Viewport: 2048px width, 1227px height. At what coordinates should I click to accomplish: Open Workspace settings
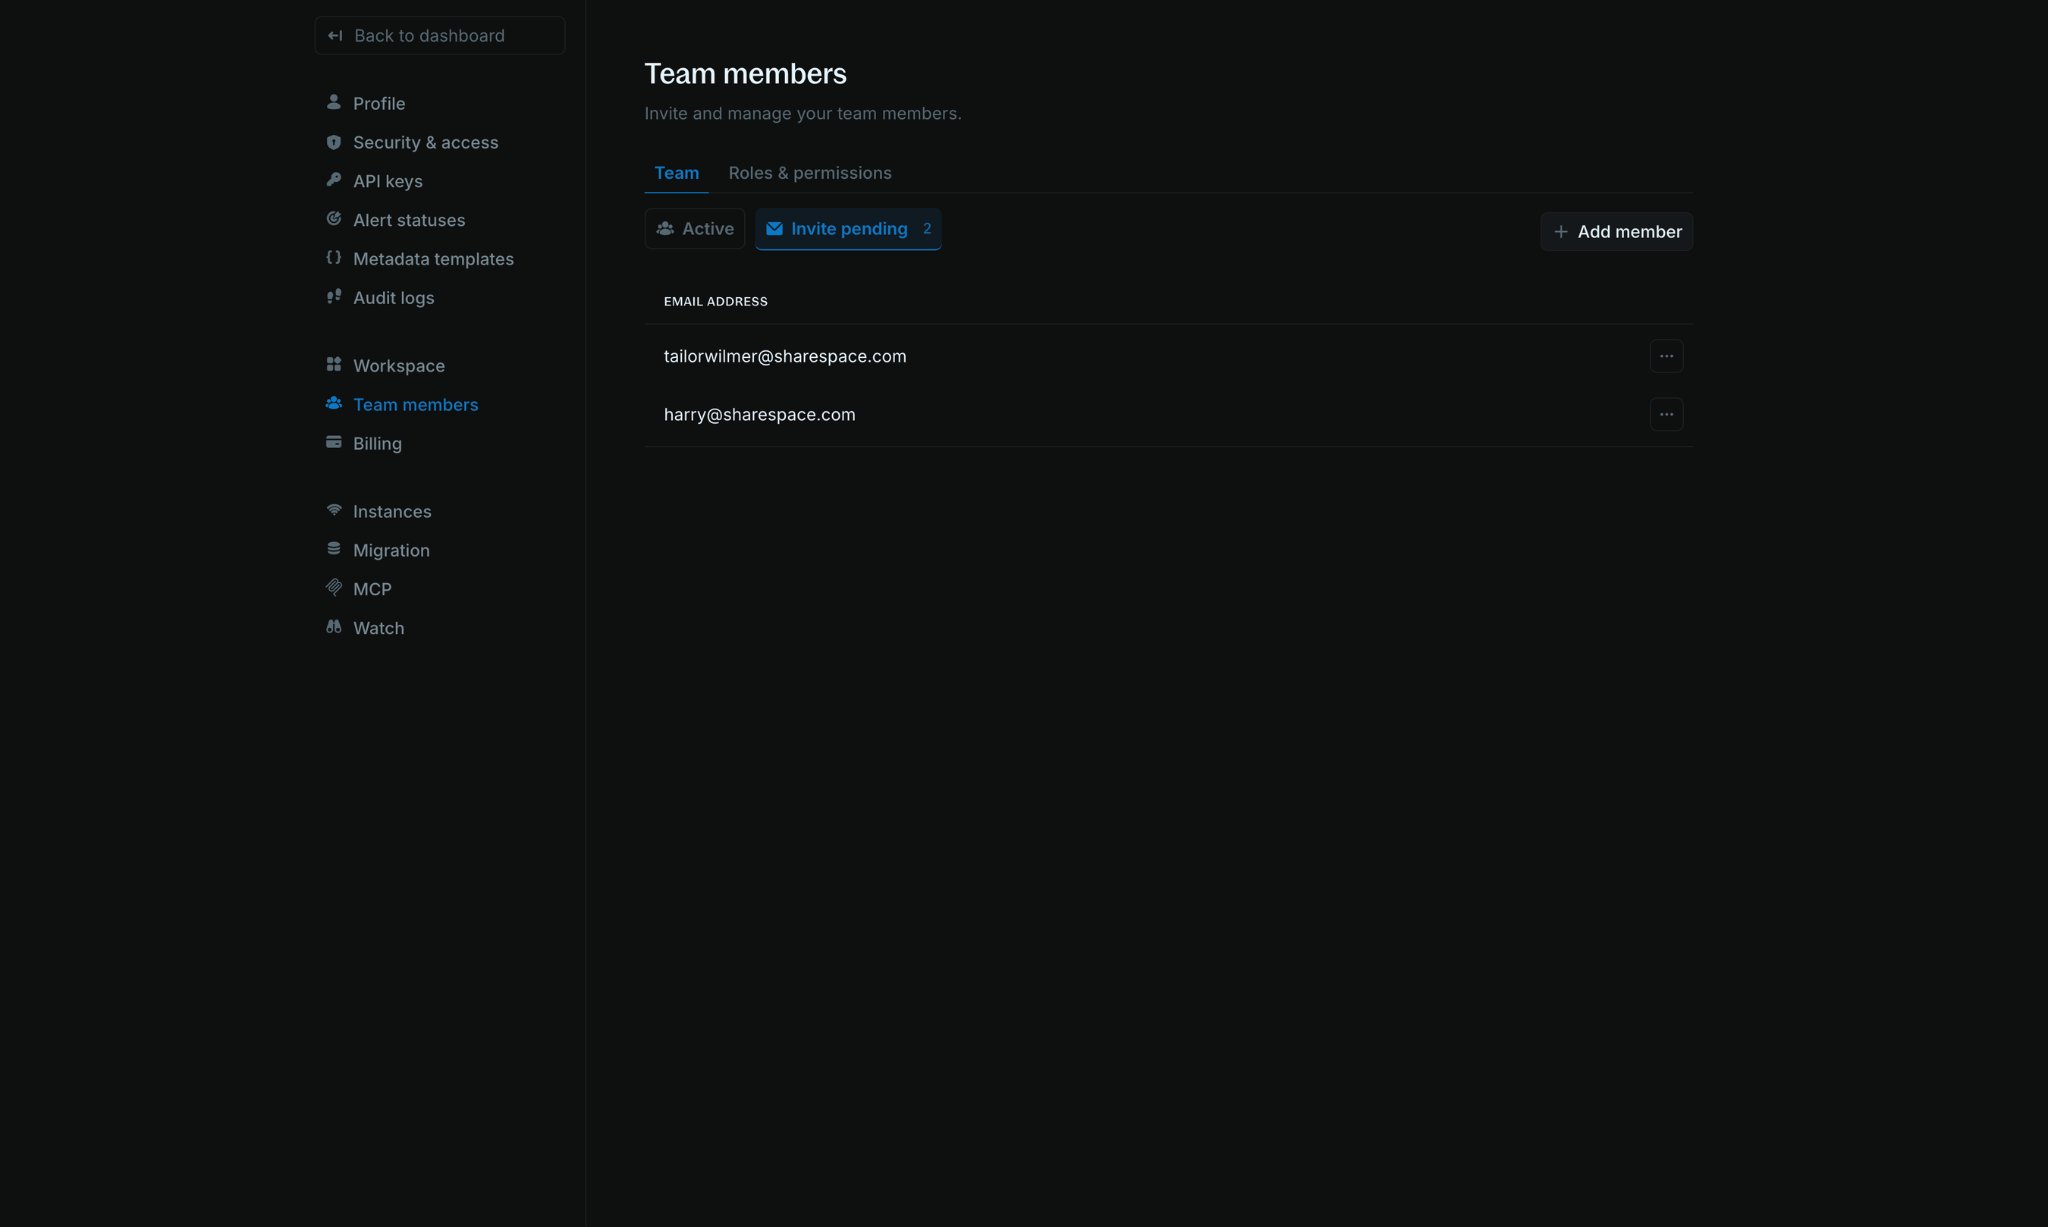pos(399,366)
